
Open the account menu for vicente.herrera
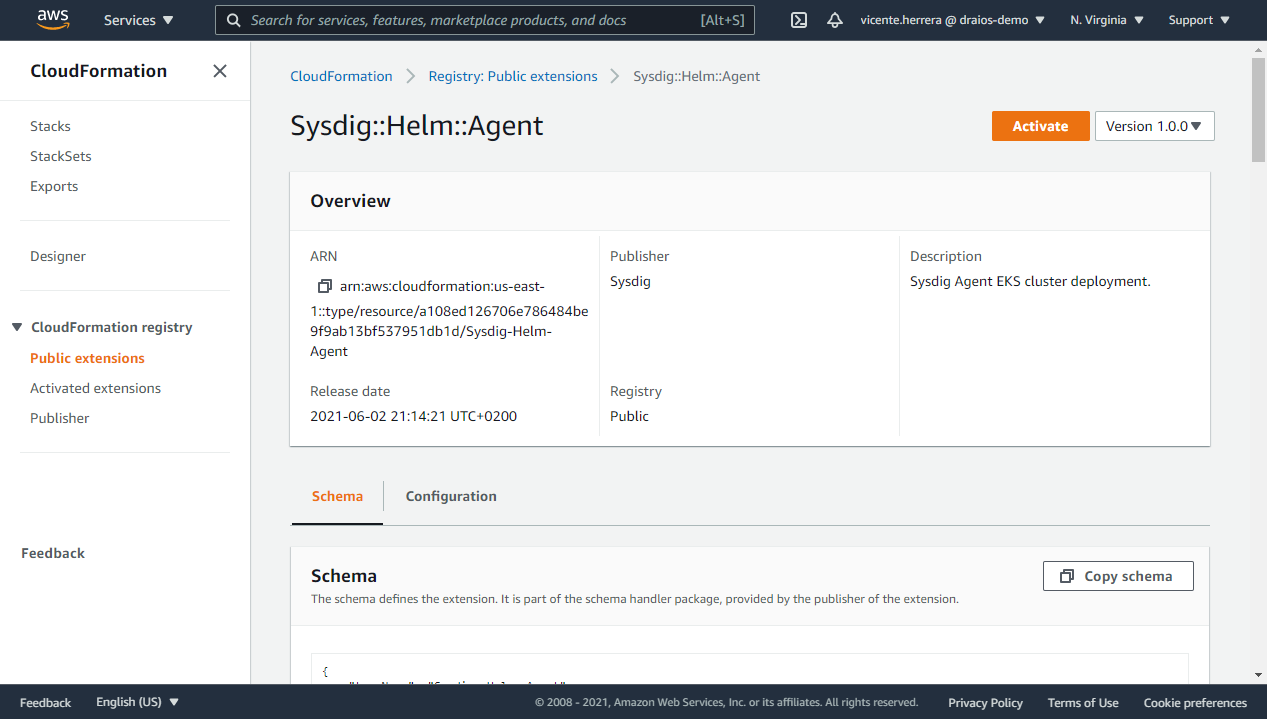[950, 19]
